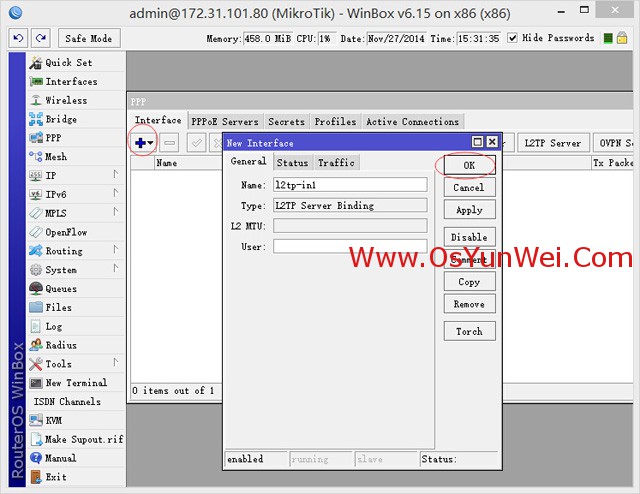640x494 pixels.
Task: Click Exit in the sidebar
Action: pos(77,477)
